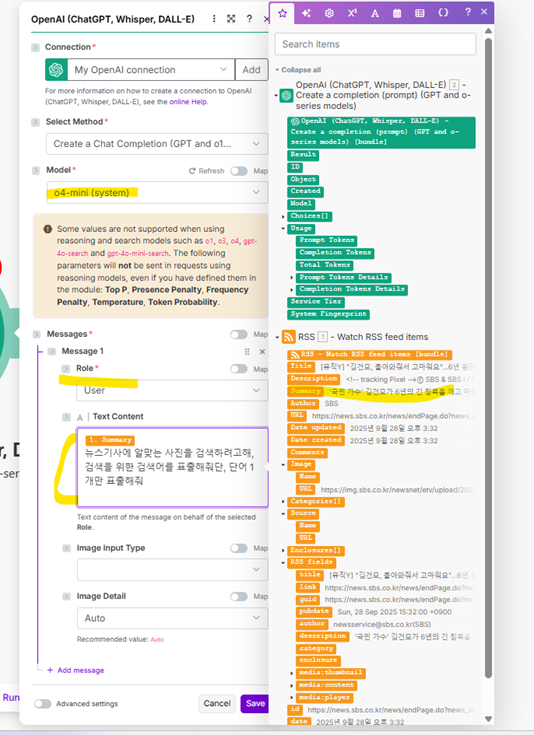Expand the Choices[] tree item
This screenshot has width=534, height=735.
[283, 217]
